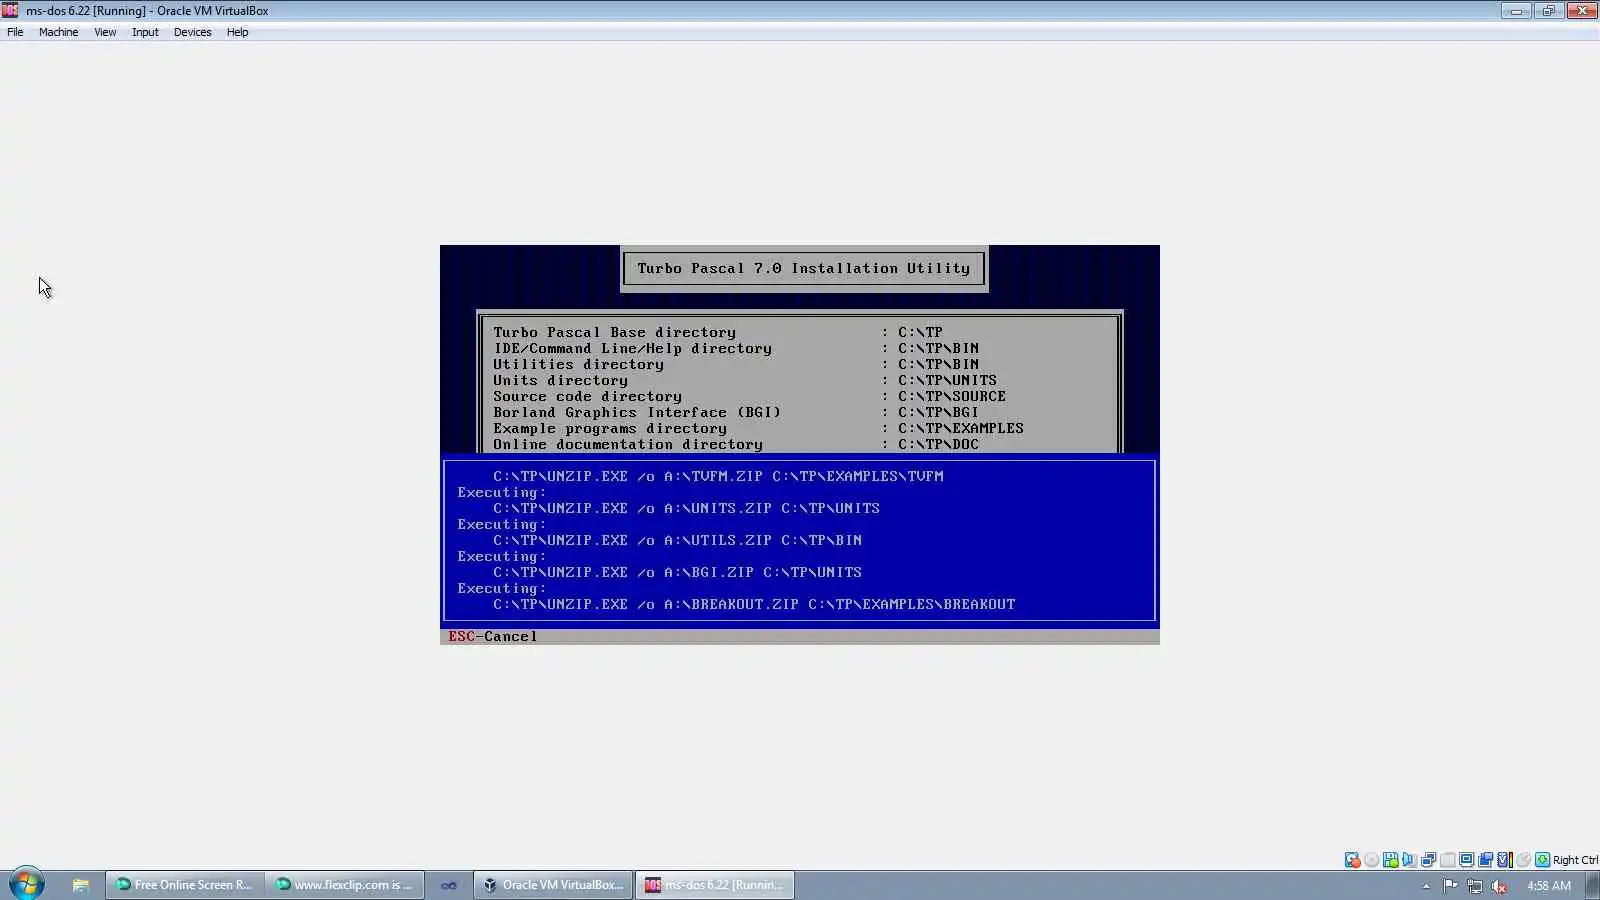Click the USB devices indicator icon
The width and height of the screenshot is (1600, 900).
[x=1447, y=860]
